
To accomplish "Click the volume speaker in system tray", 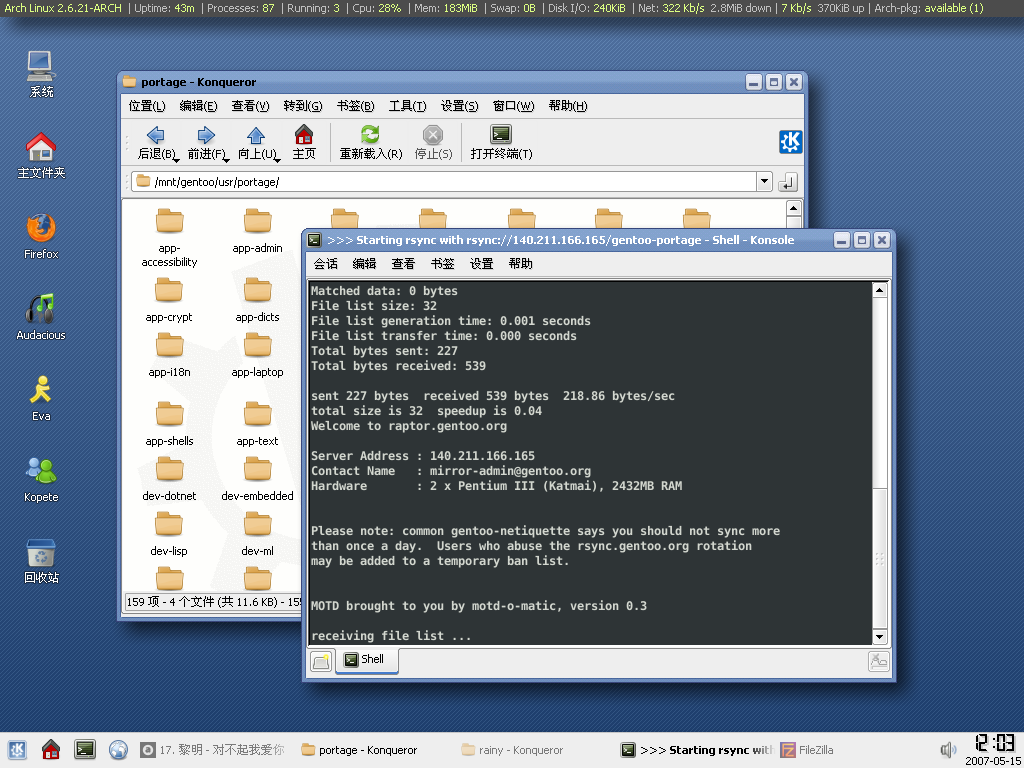I will pyautogui.click(x=948, y=750).
